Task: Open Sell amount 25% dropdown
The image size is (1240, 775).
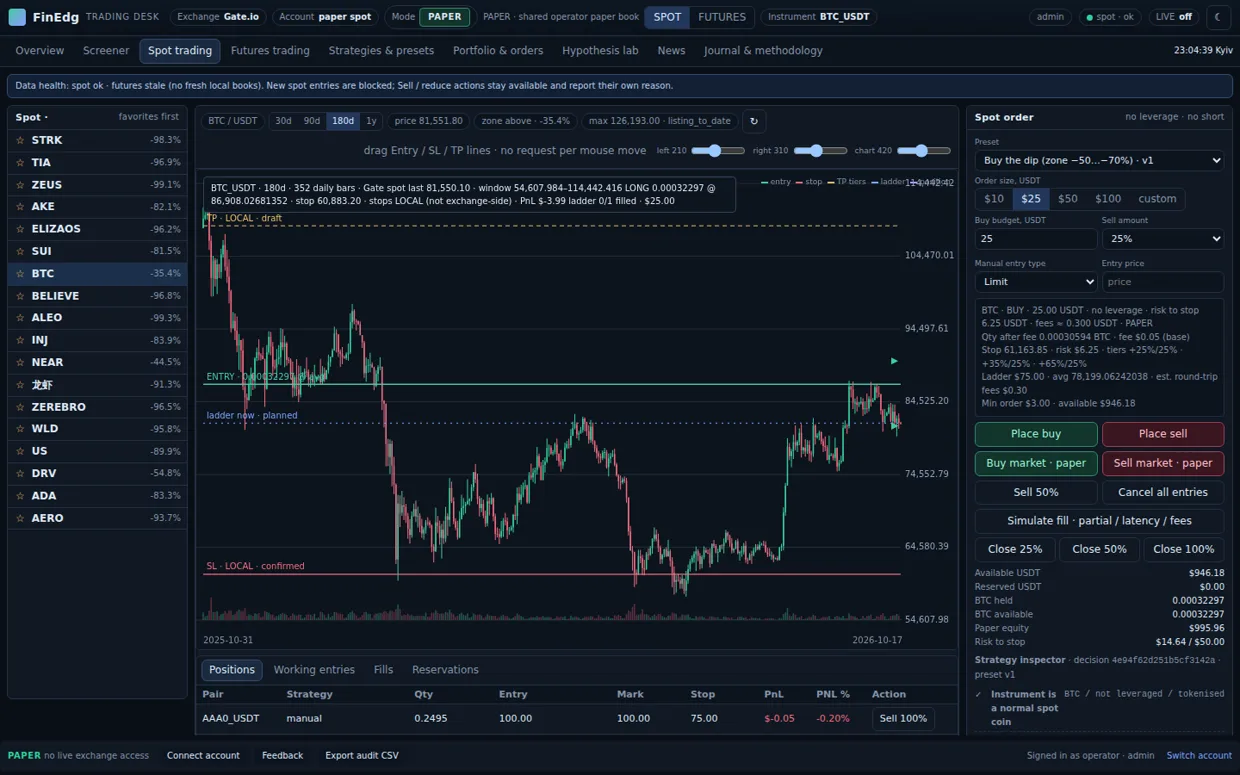Action: pos(1163,239)
